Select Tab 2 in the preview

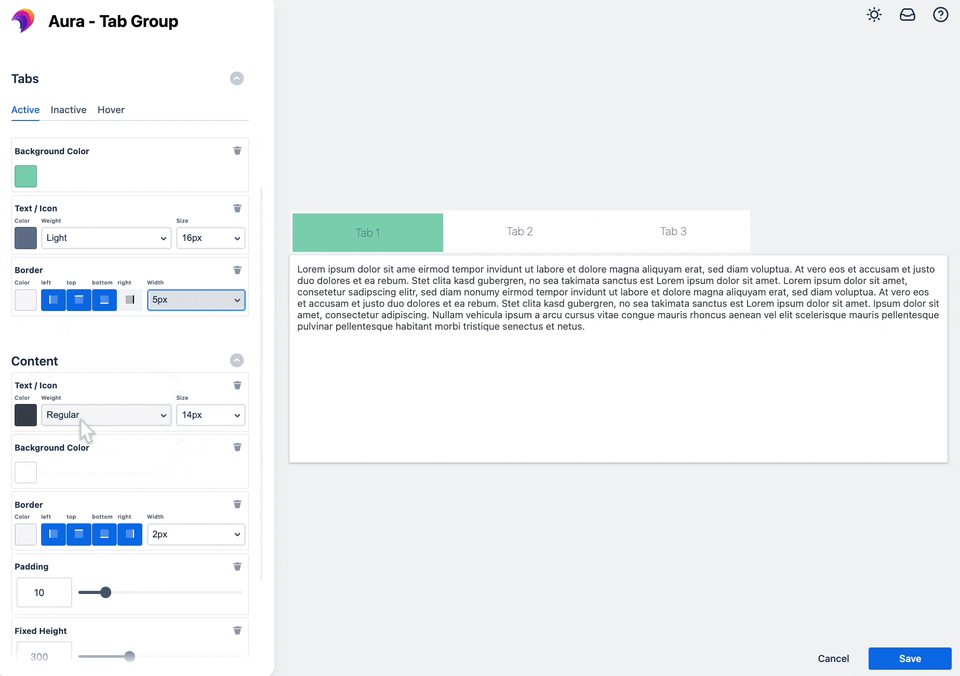pyautogui.click(x=520, y=231)
